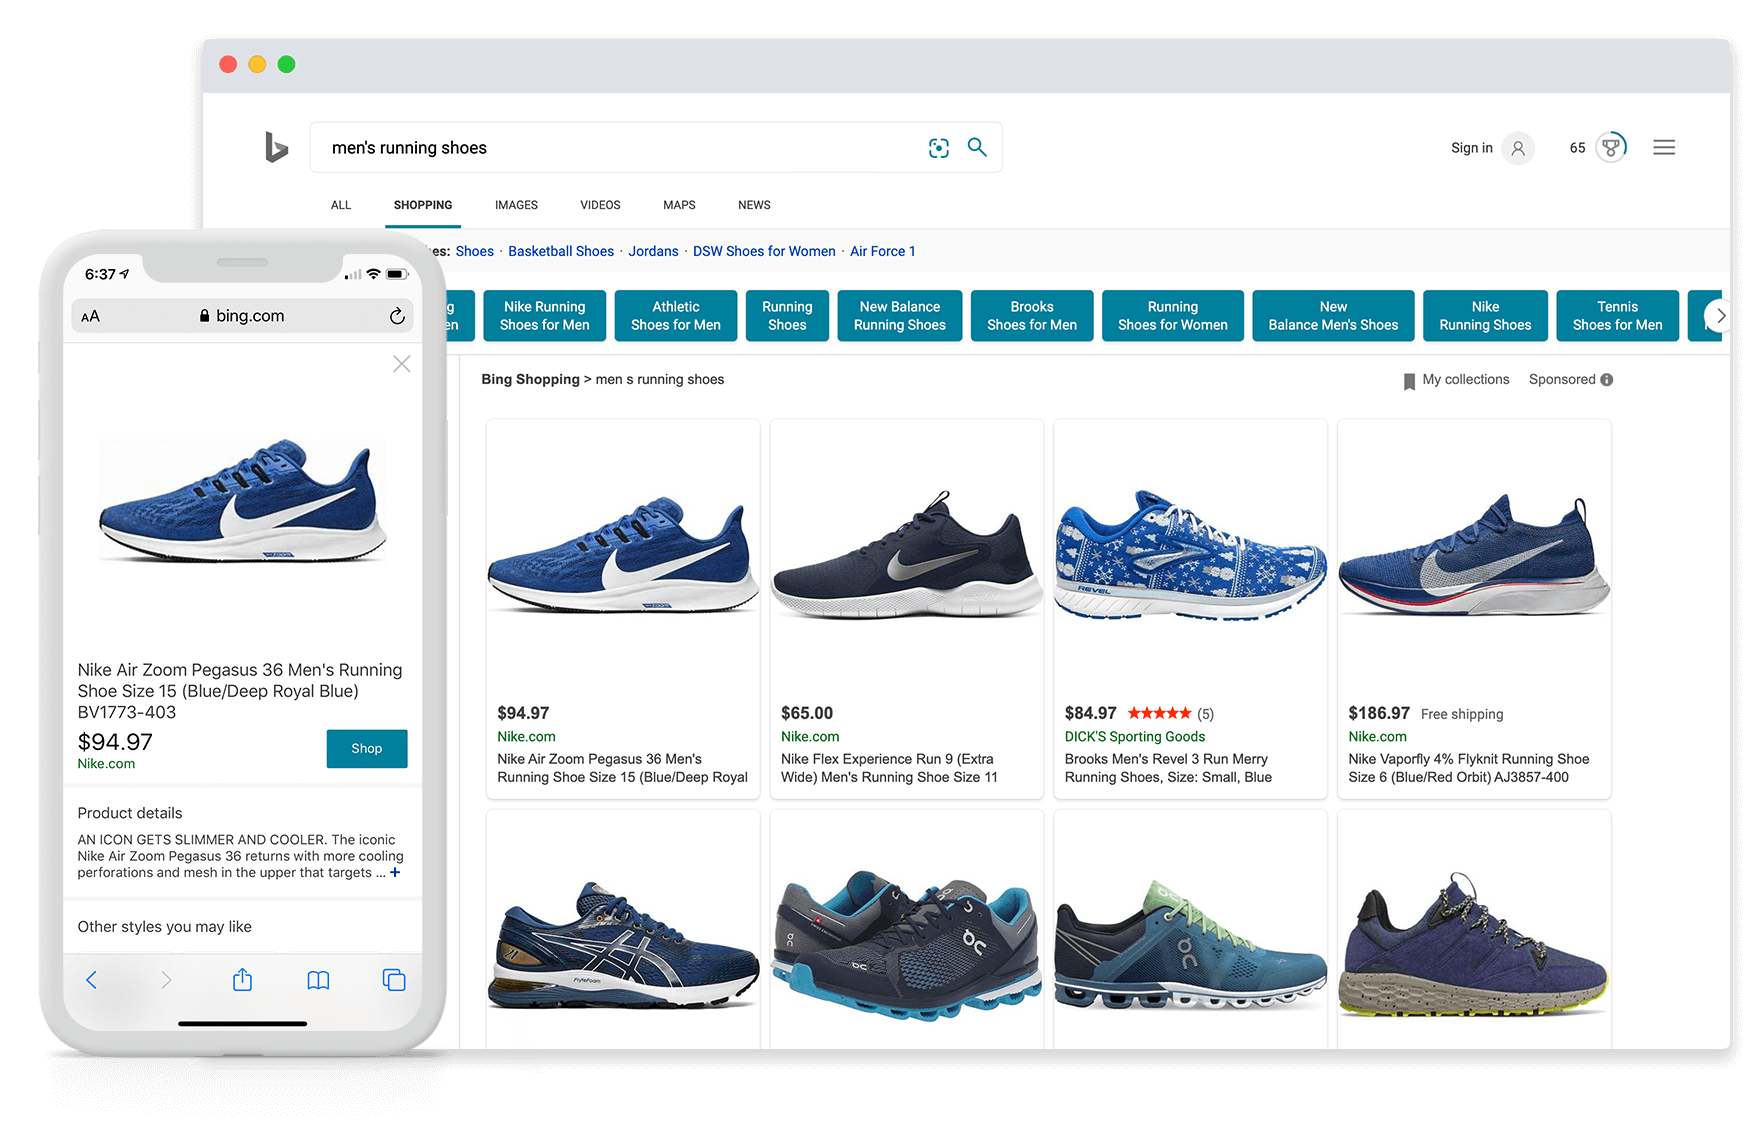This screenshot has width=1764, height=1125.
Task: Select the SHOPPING tab
Action: coord(423,205)
